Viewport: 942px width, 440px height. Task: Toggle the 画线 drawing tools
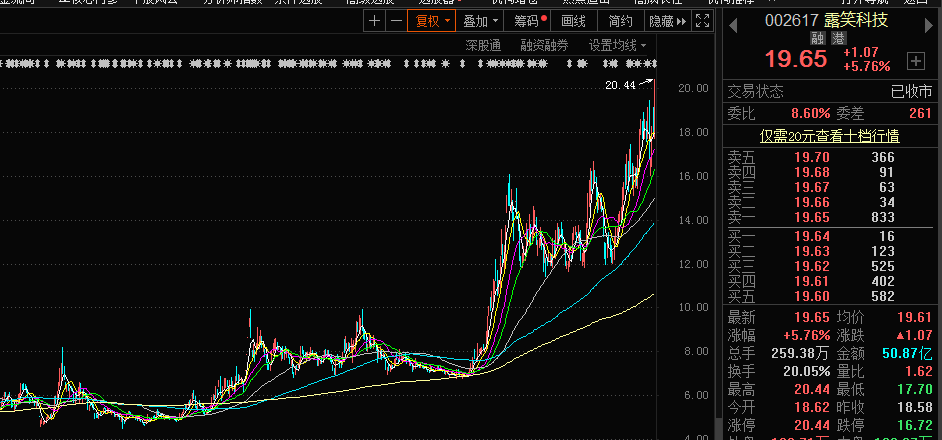tap(573, 20)
